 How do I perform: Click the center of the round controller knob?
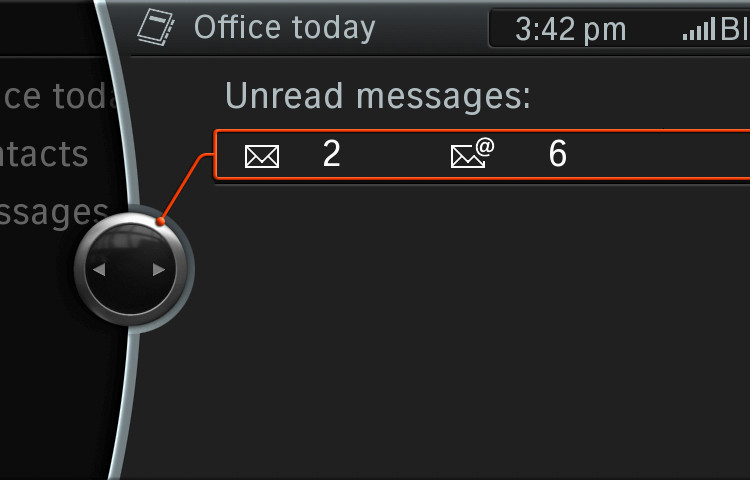click(x=130, y=269)
